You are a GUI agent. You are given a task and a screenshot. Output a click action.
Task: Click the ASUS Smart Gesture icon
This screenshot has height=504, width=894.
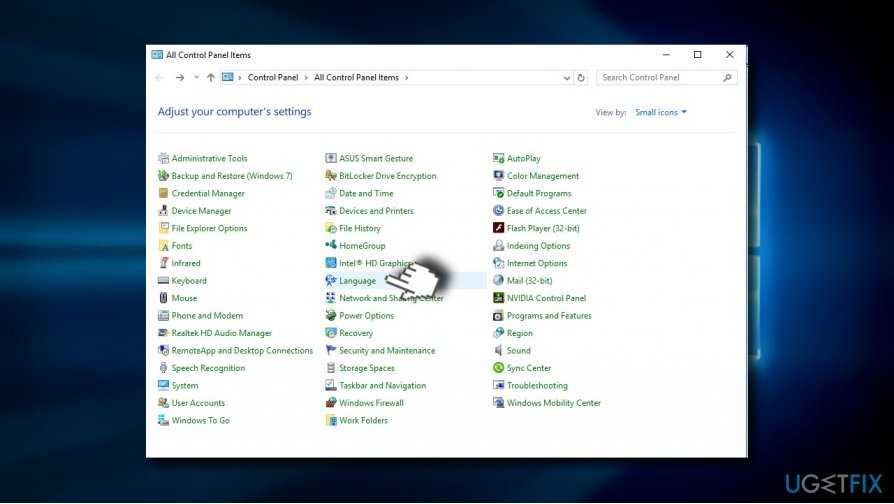tap(331, 158)
